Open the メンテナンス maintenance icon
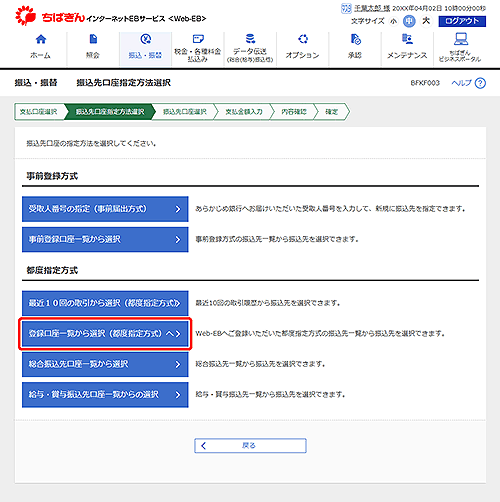The image size is (500, 502). (x=407, y=39)
